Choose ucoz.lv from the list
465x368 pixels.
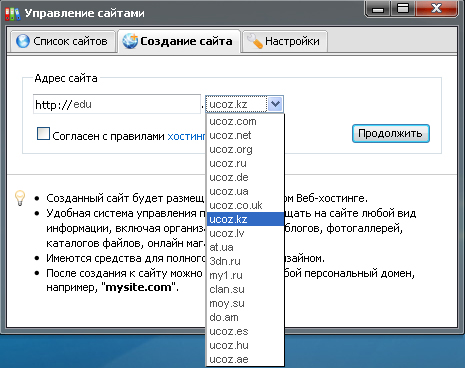pyautogui.click(x=245, y=233)
